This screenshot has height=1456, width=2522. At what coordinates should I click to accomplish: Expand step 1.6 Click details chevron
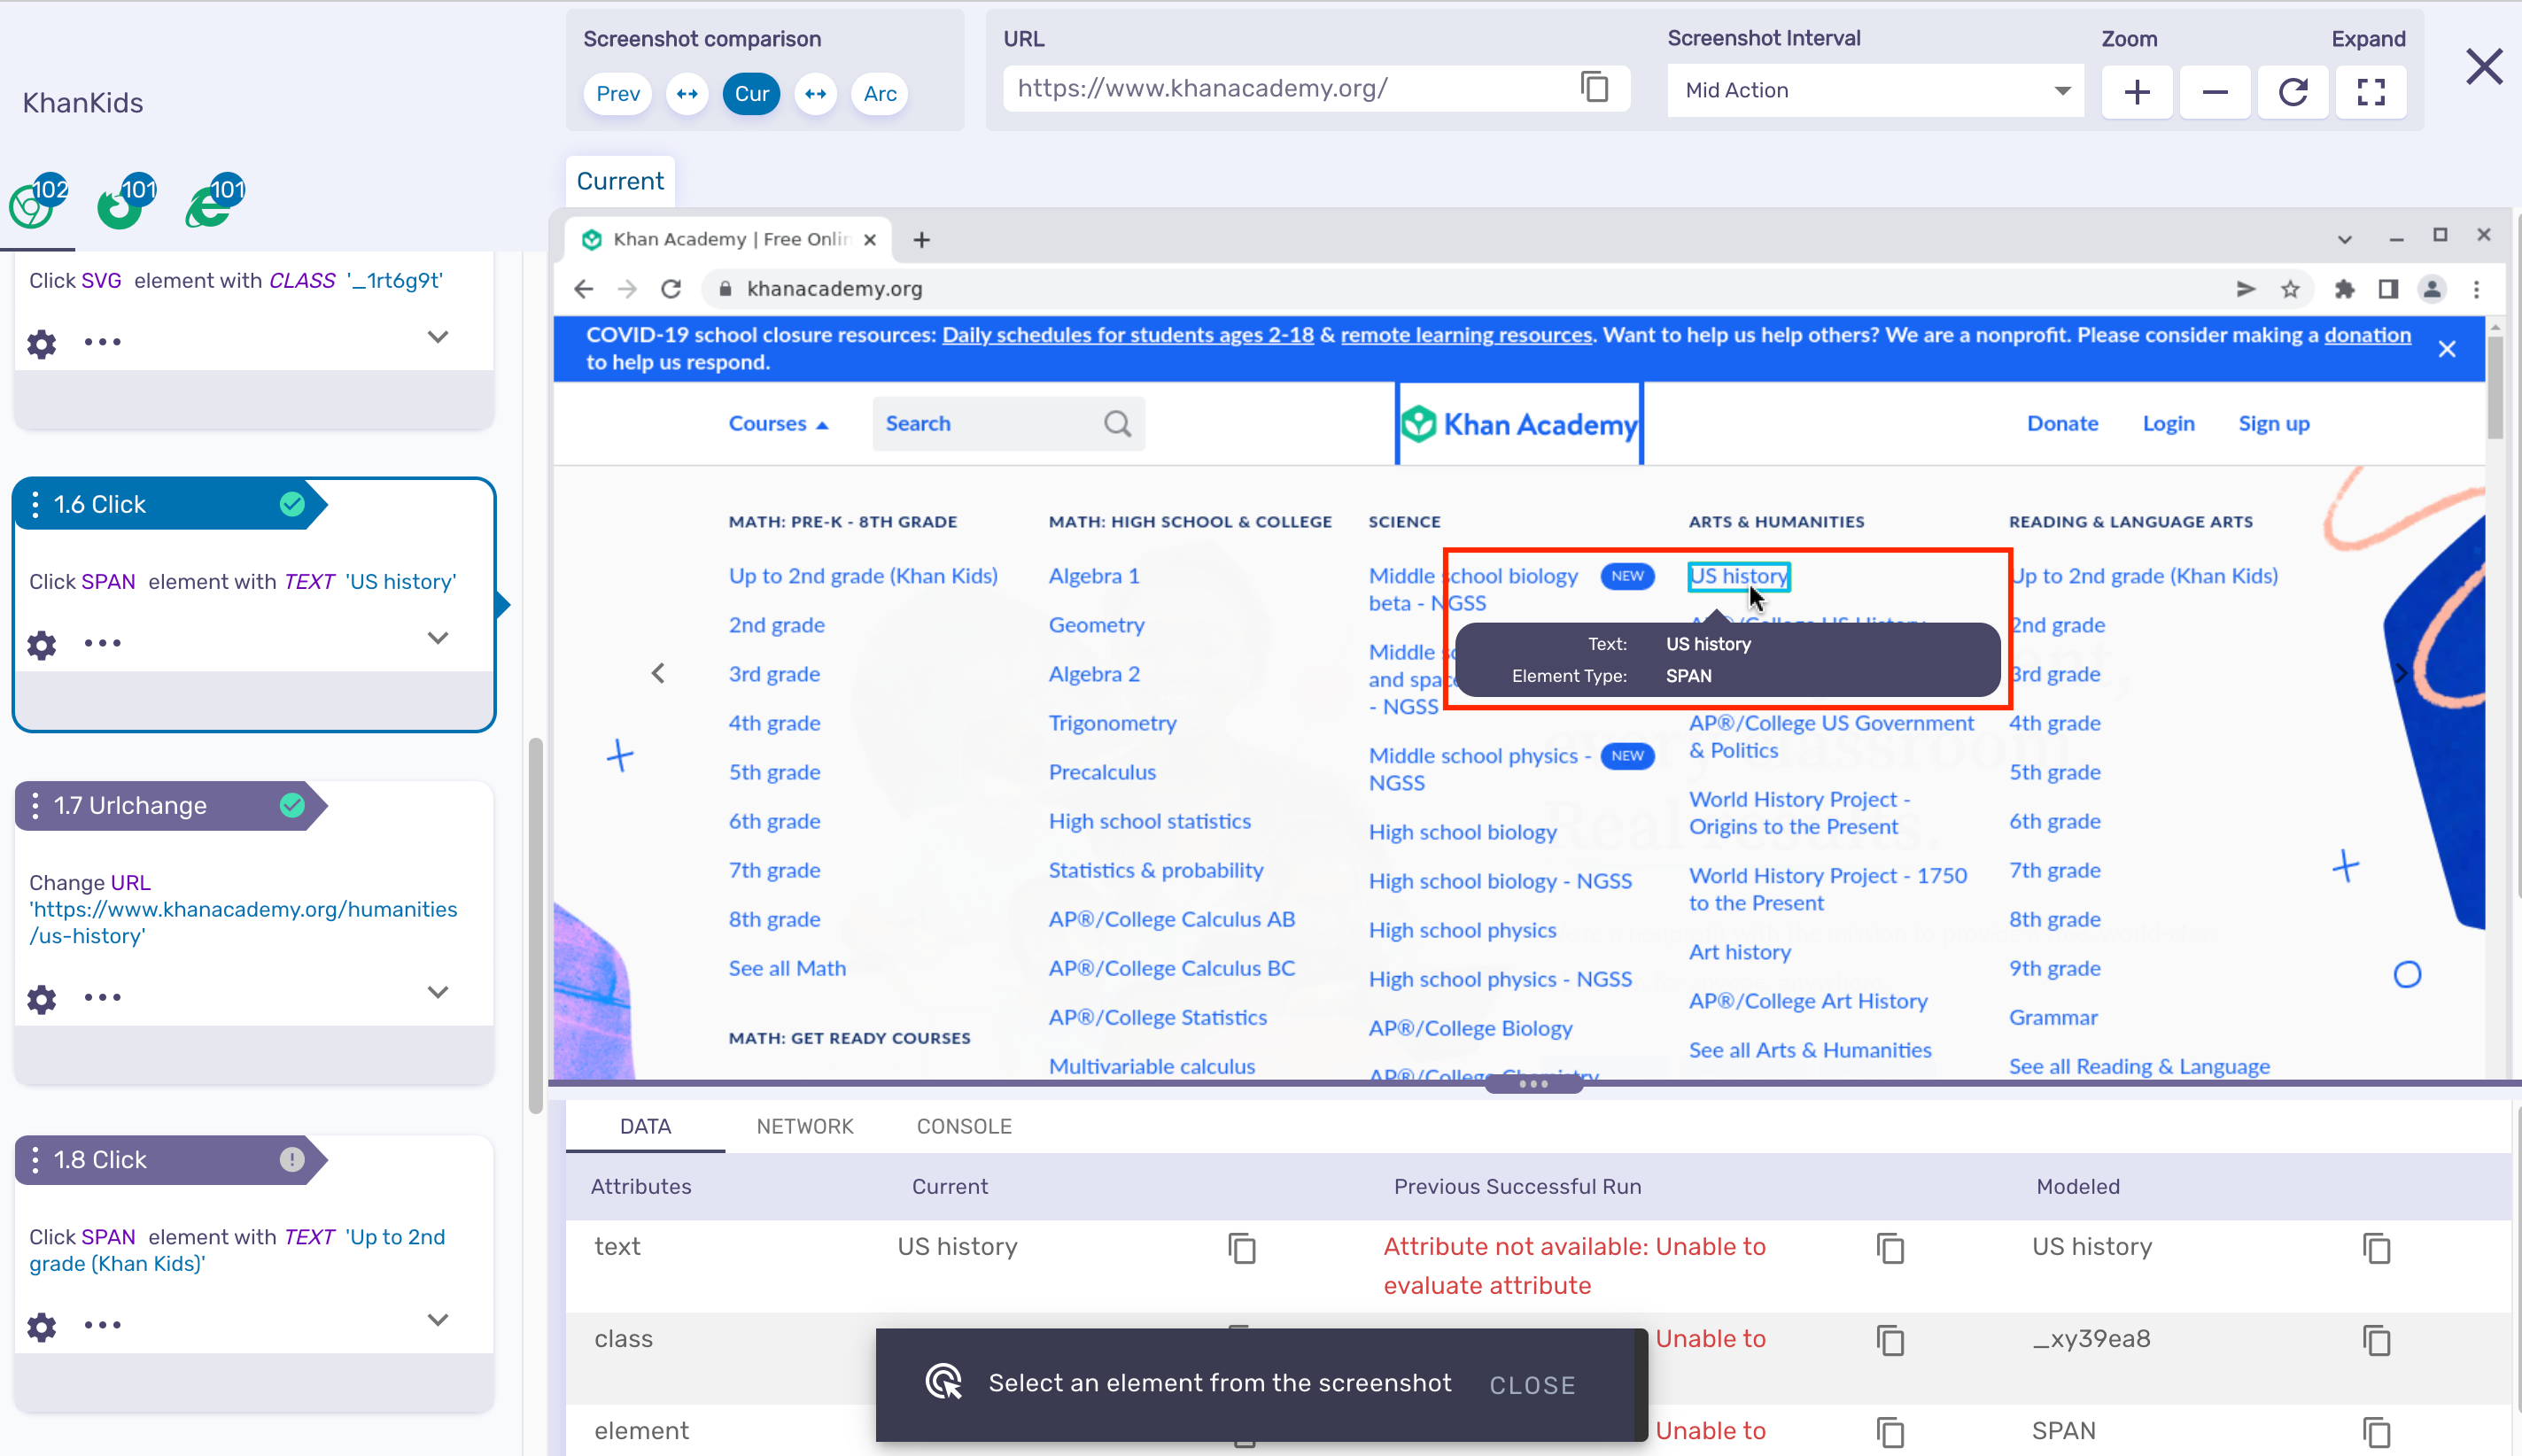coord(438,638)
